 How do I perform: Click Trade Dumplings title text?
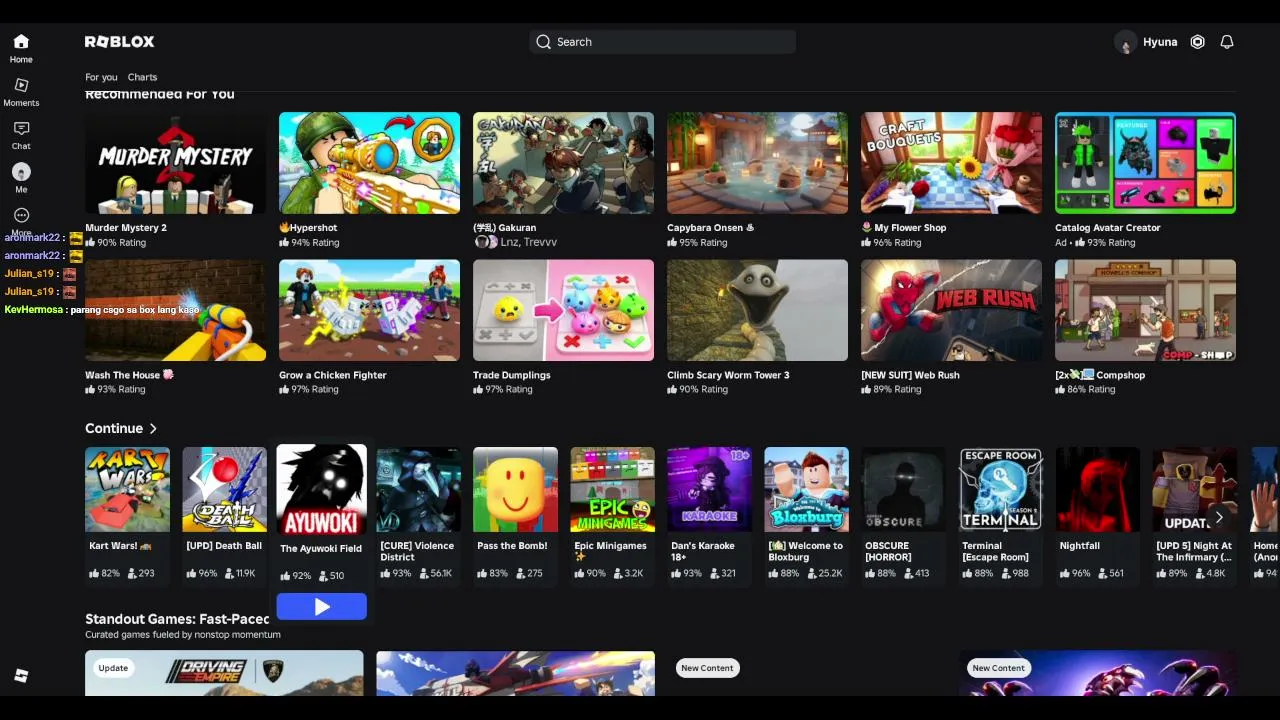click(512, 375)
